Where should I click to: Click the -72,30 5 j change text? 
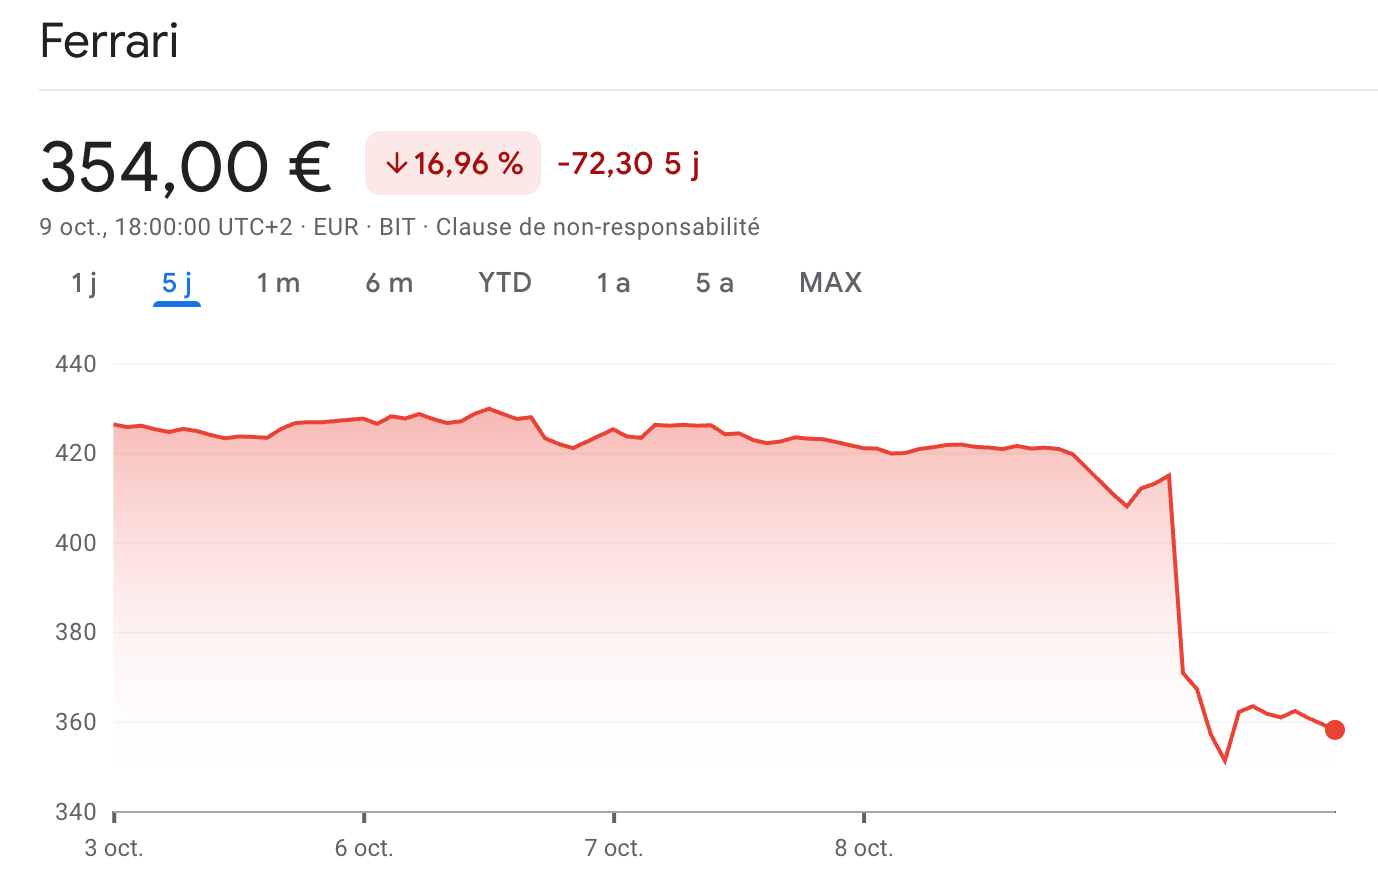628,163
